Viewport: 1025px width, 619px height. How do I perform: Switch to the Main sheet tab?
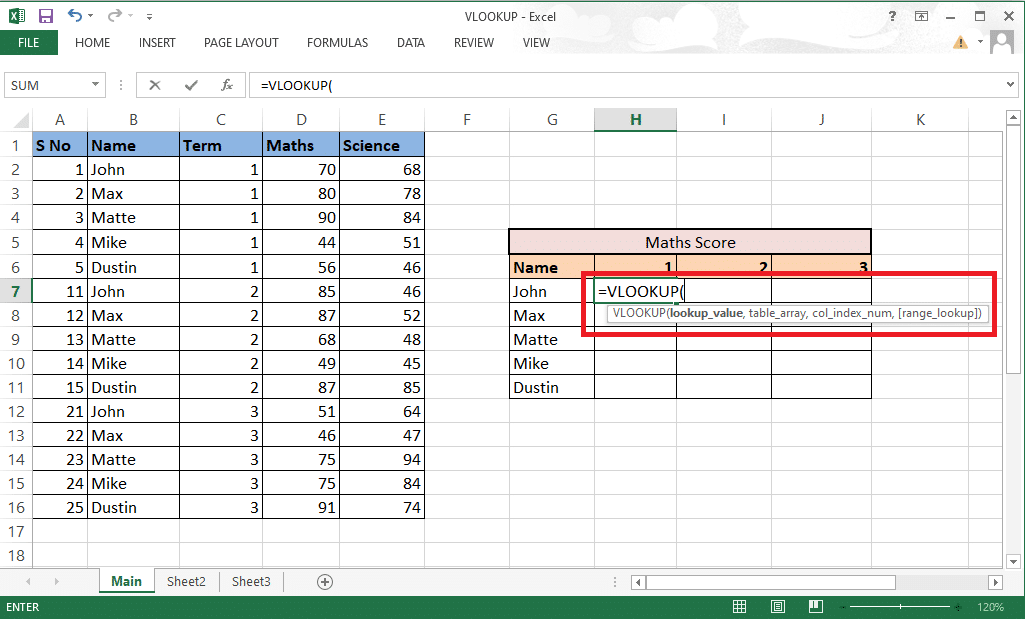tap(126, 582)
